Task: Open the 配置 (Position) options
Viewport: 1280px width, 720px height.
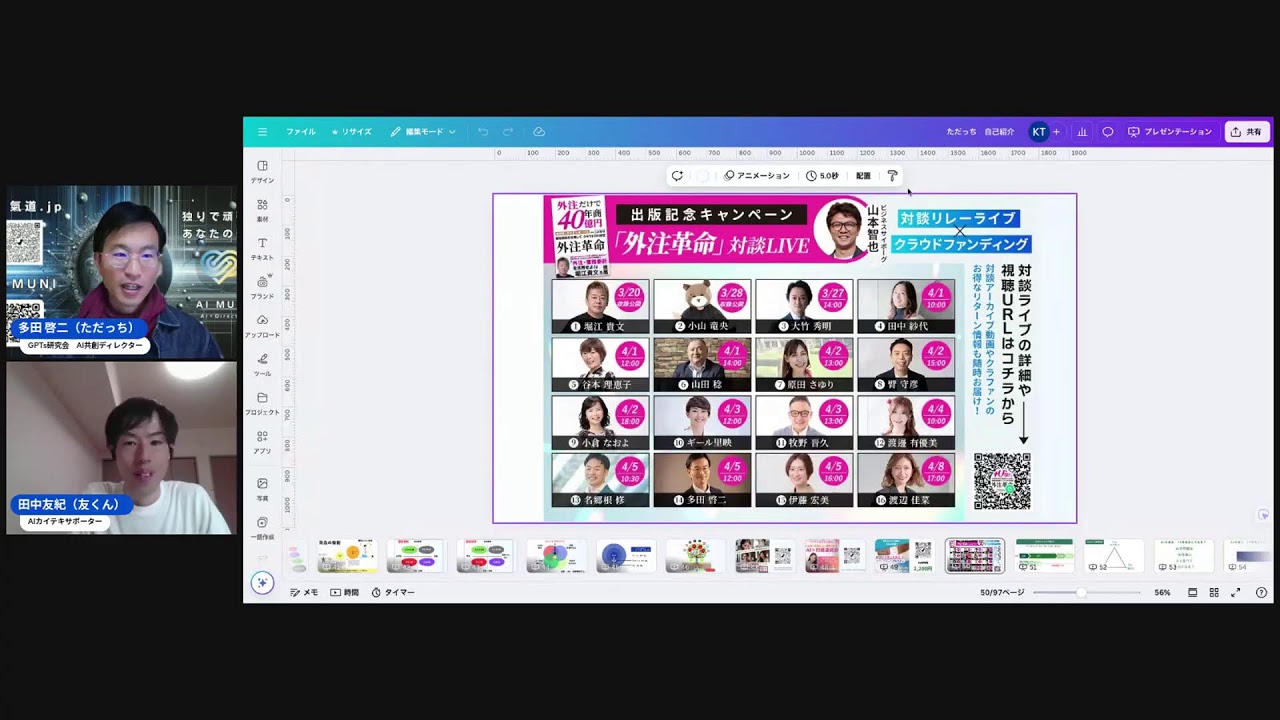Action: (x=863, y=176)
